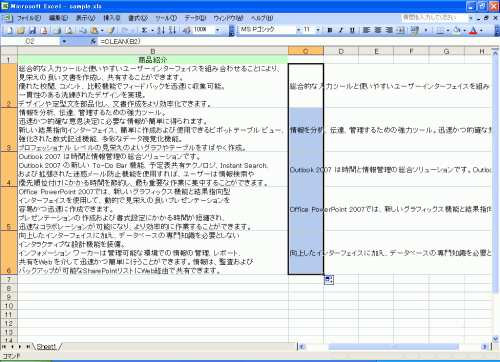Toggle Bold formatting
This screenshot has height=362, width=500.
pos(330,30)
